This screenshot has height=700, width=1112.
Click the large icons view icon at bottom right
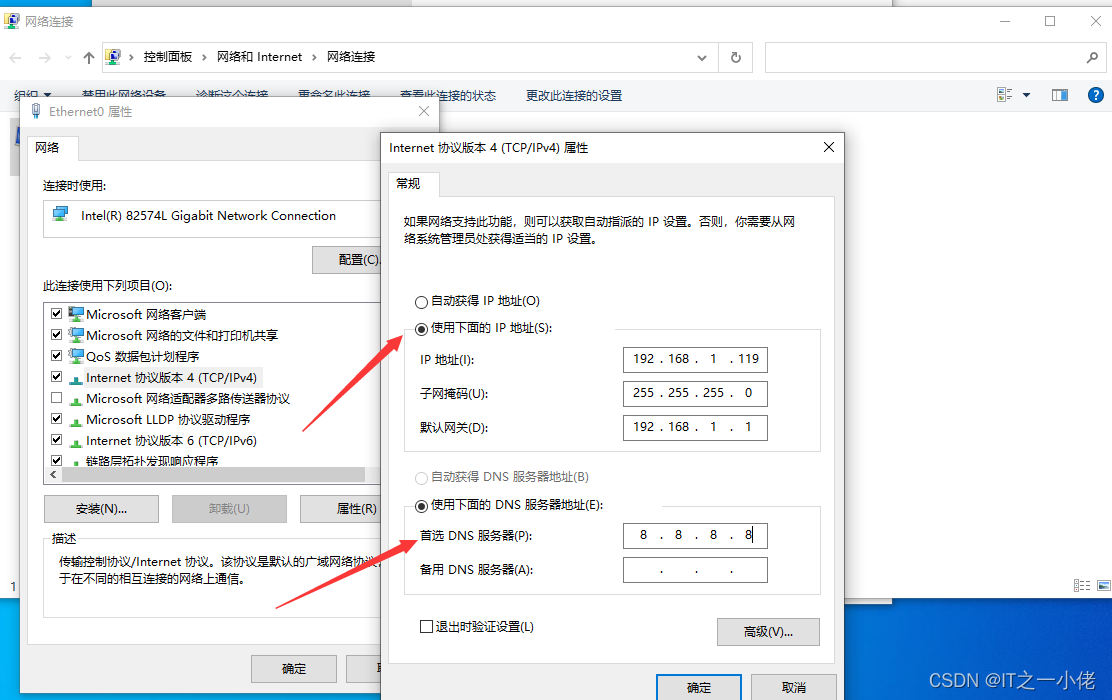(1103, 585)
